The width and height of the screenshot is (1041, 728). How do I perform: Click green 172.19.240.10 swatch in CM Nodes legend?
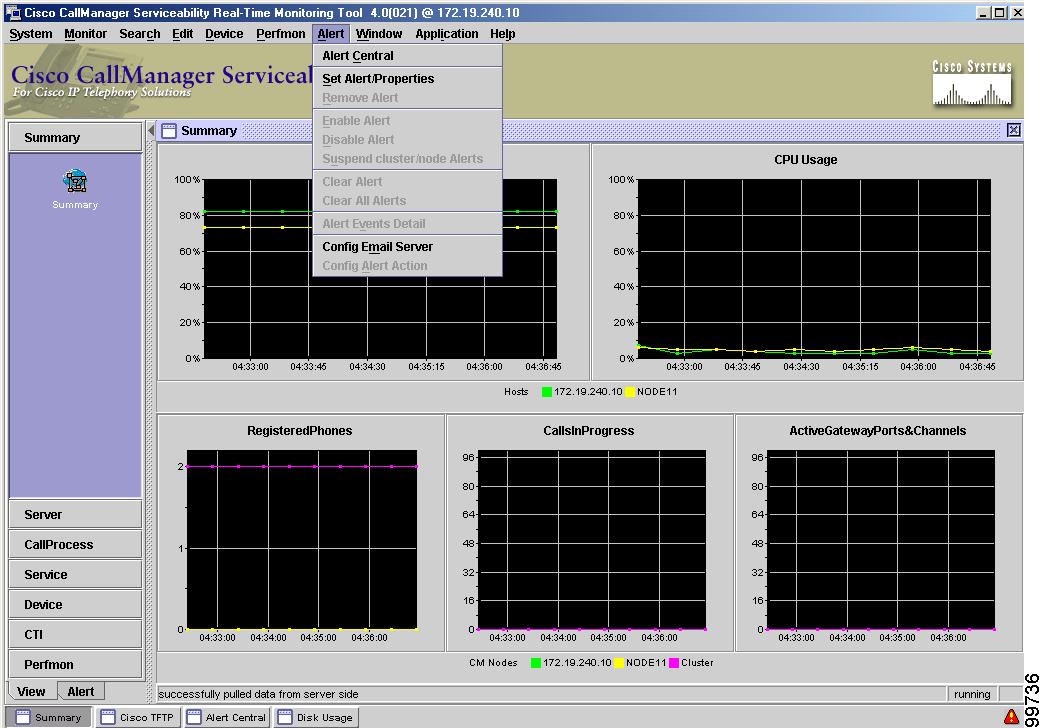536,662
